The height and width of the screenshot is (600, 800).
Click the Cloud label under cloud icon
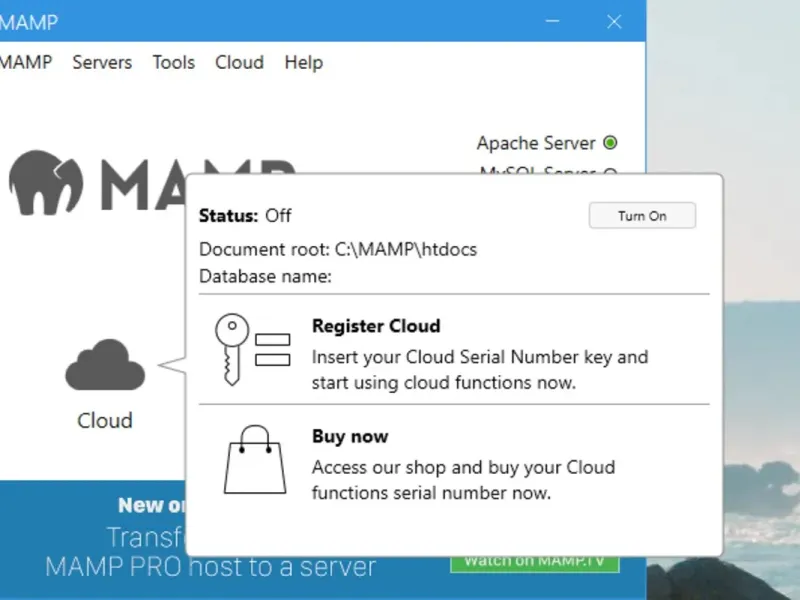(105, 421)
